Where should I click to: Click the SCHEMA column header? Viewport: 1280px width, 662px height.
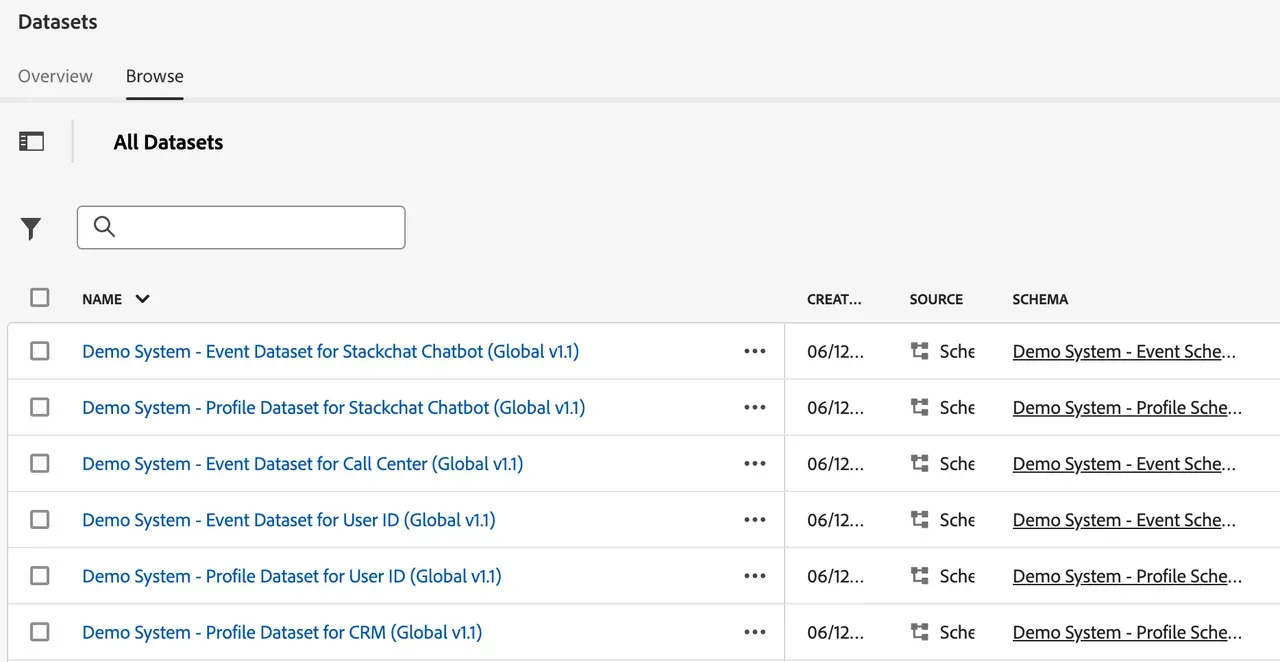pos(1040,299)
